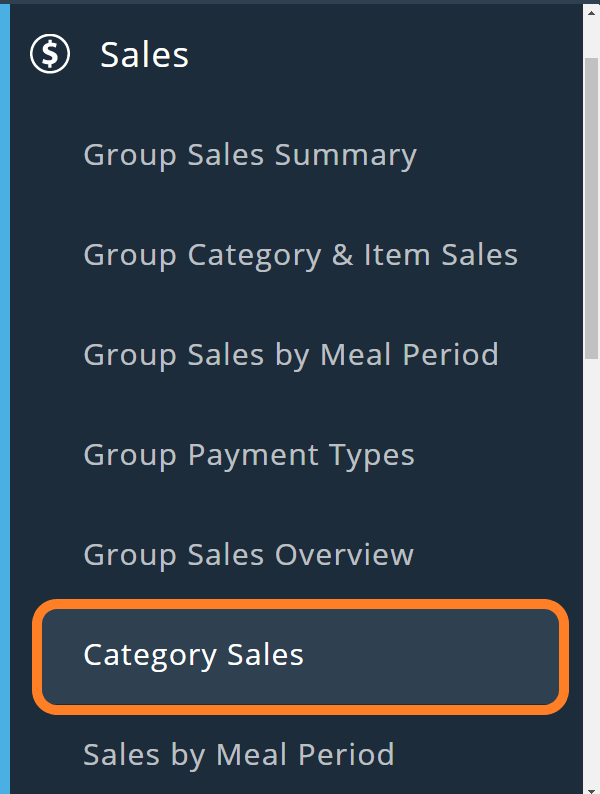Collapse the Sales section header

(144, 55)
